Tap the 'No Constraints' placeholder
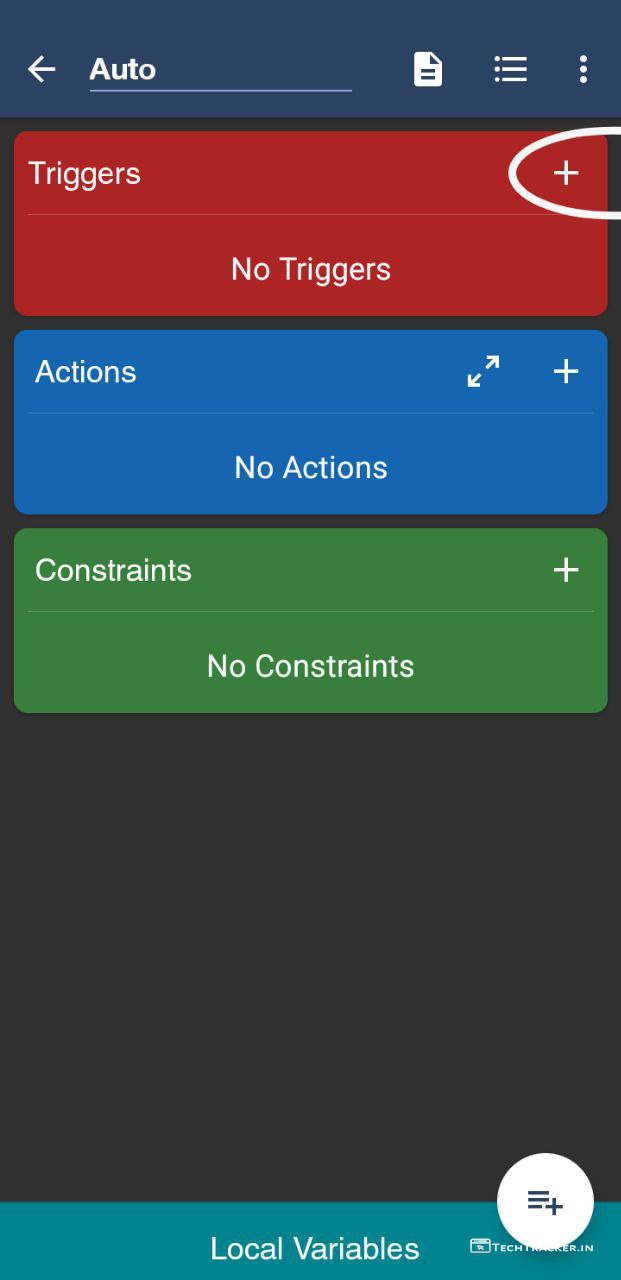 tap(311, 666)
